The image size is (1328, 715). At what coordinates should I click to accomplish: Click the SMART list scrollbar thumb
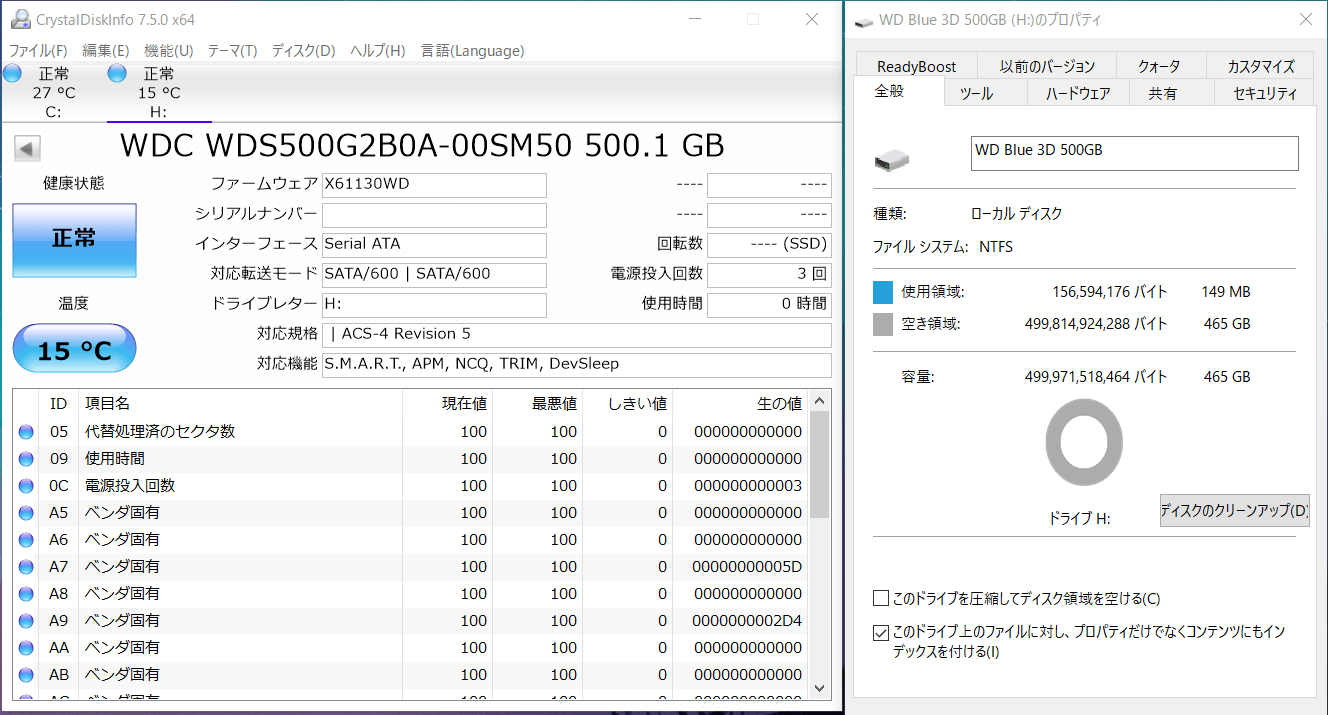coord(819,463)
